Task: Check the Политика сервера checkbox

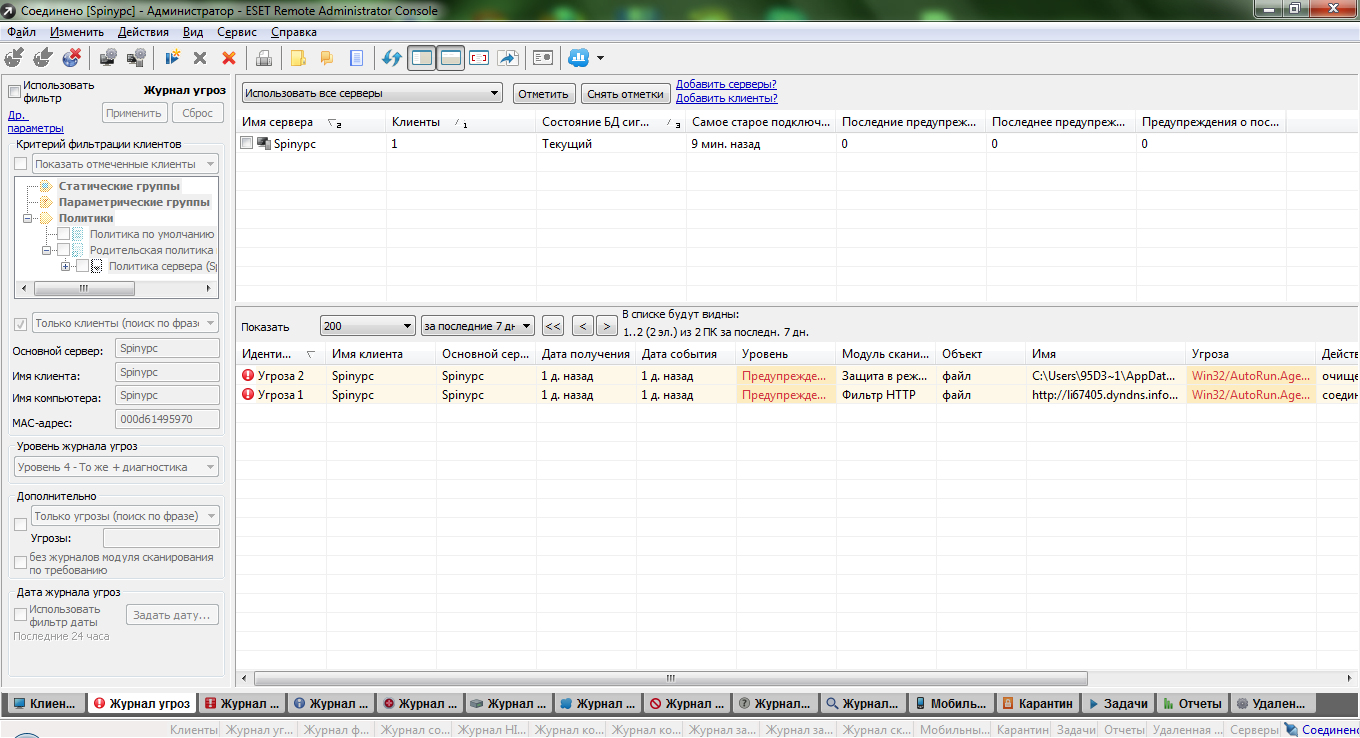Action: (x=82, y=266)
